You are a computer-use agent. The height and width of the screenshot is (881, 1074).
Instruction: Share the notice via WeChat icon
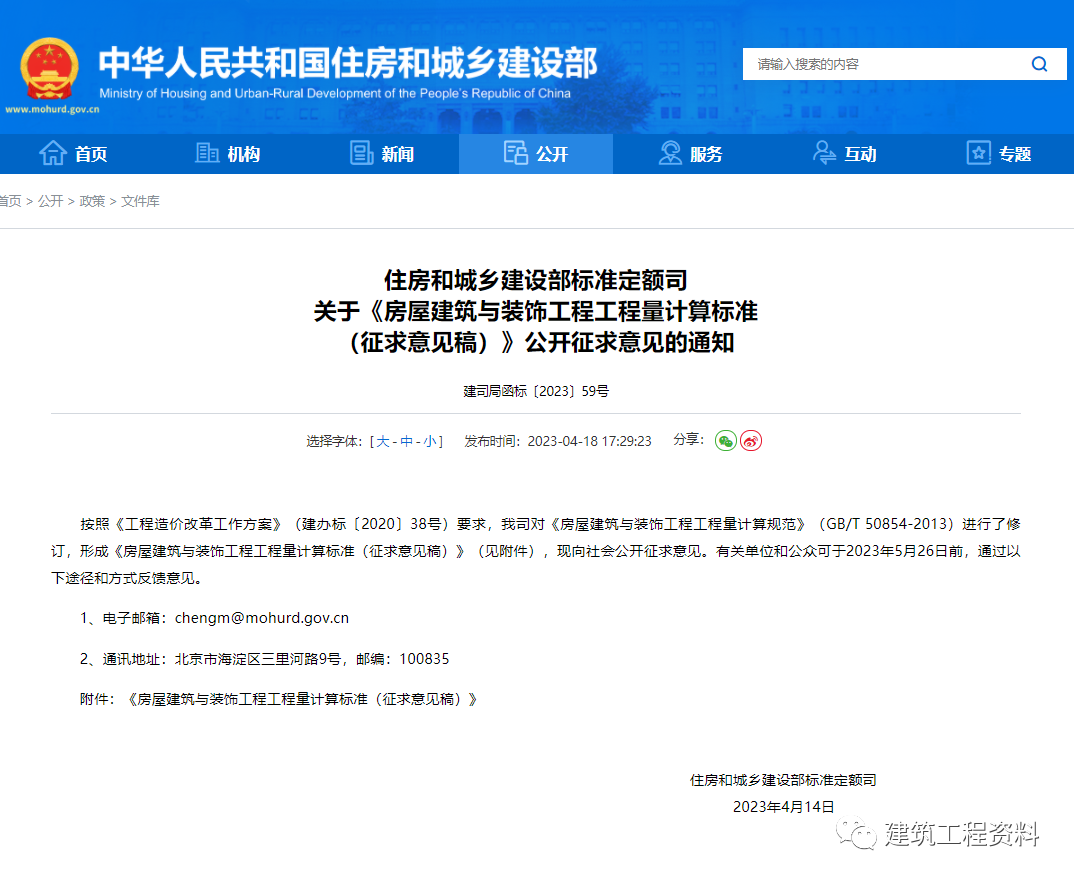point(725,440)
